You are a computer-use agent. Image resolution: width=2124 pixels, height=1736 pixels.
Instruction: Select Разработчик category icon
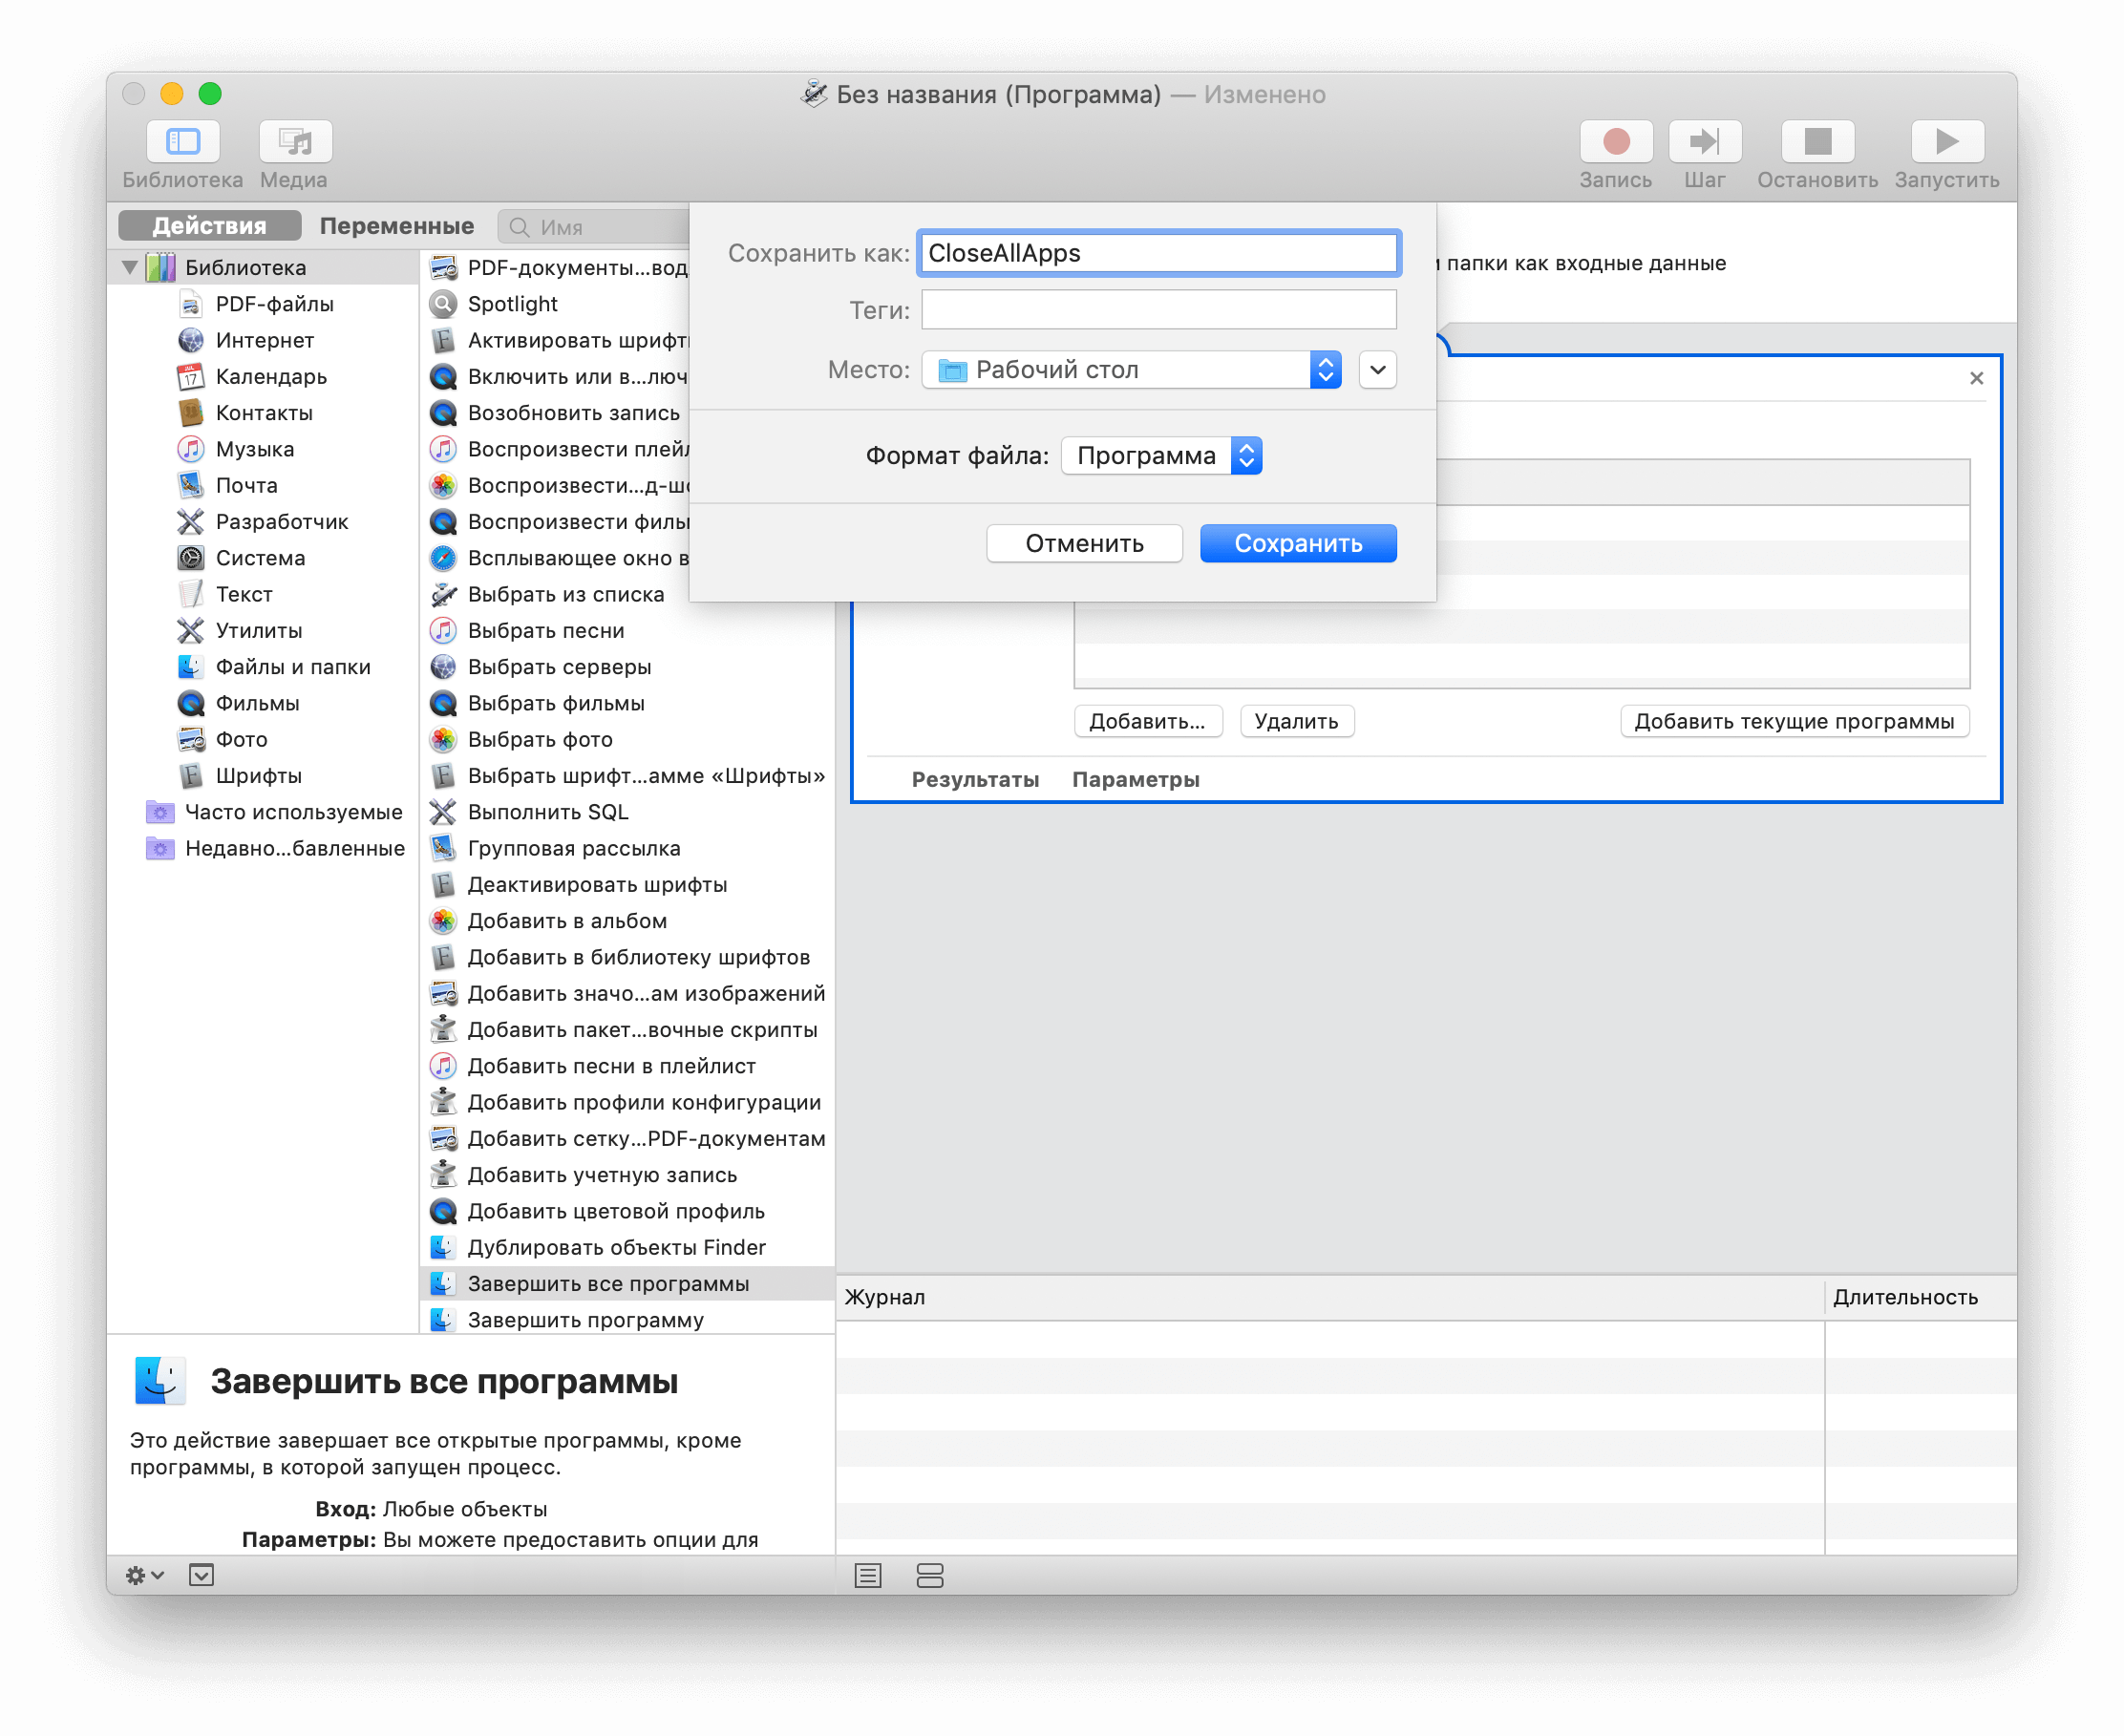click(190, 521)
